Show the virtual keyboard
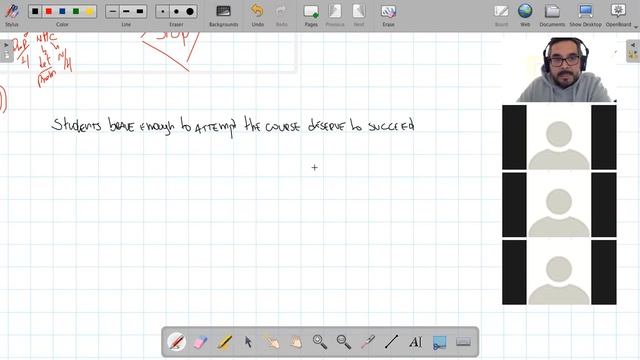 (x=463, y=342)
